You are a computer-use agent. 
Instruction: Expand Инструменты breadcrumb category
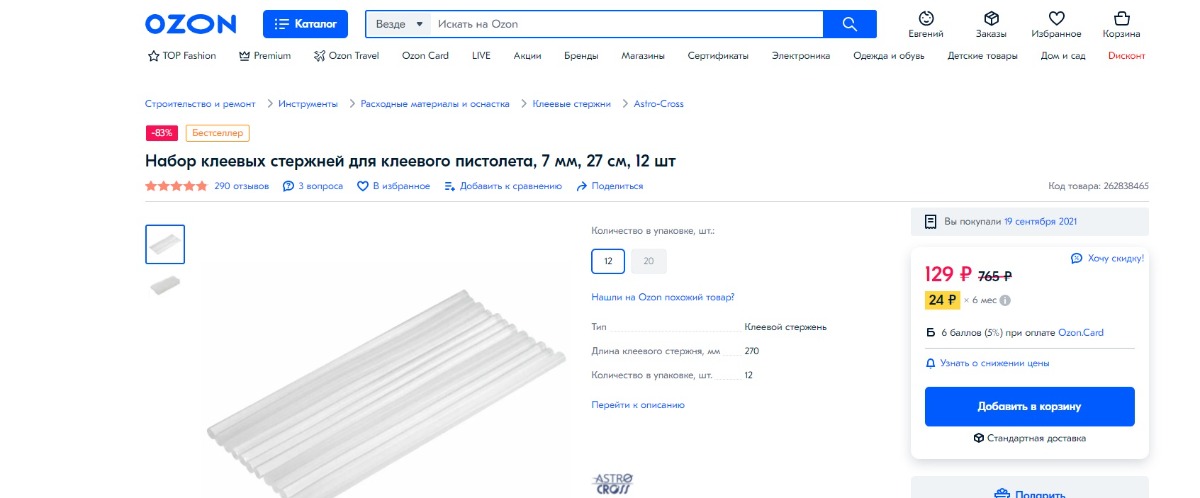[308, 104]
